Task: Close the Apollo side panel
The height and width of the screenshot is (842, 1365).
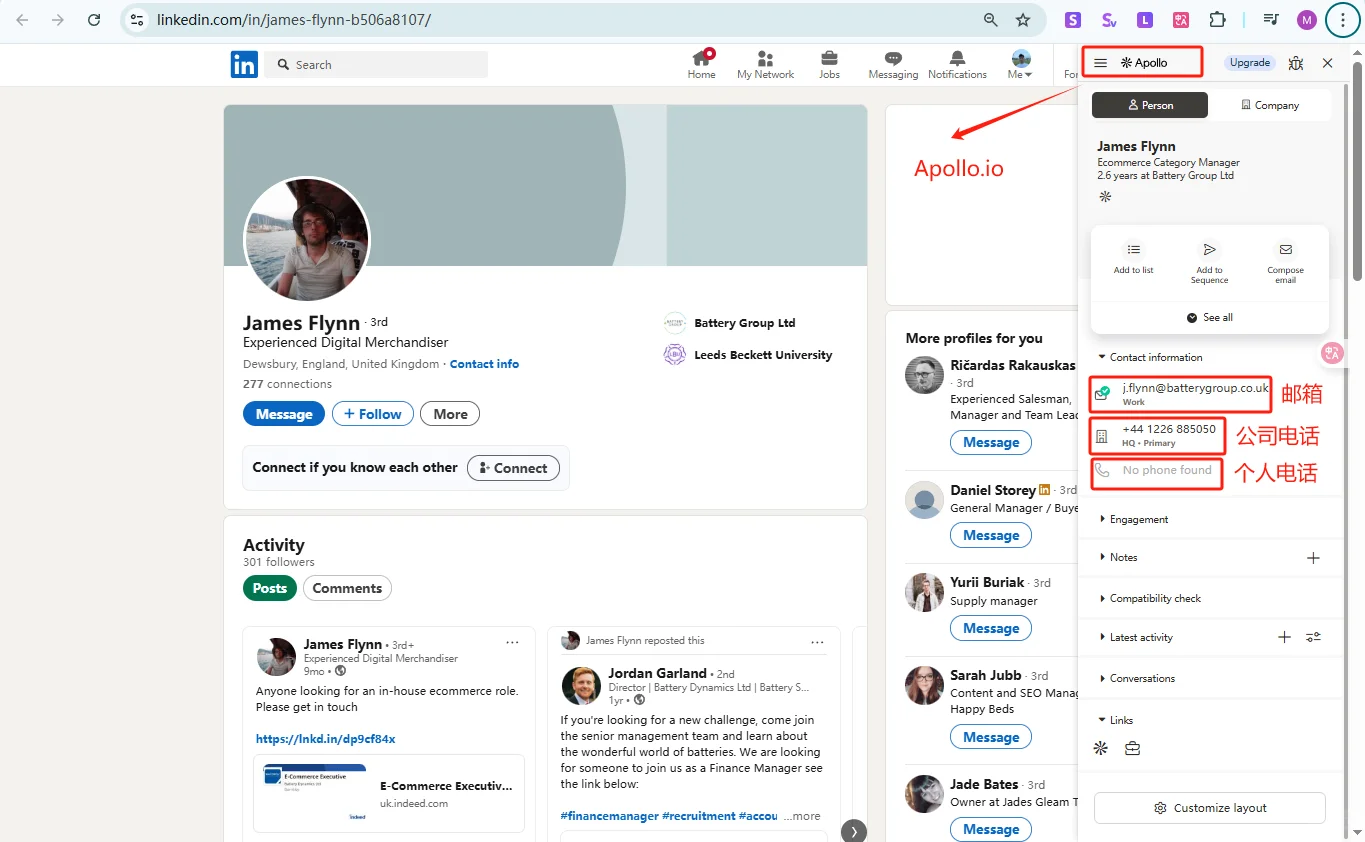Action: tap(1327, 63)
